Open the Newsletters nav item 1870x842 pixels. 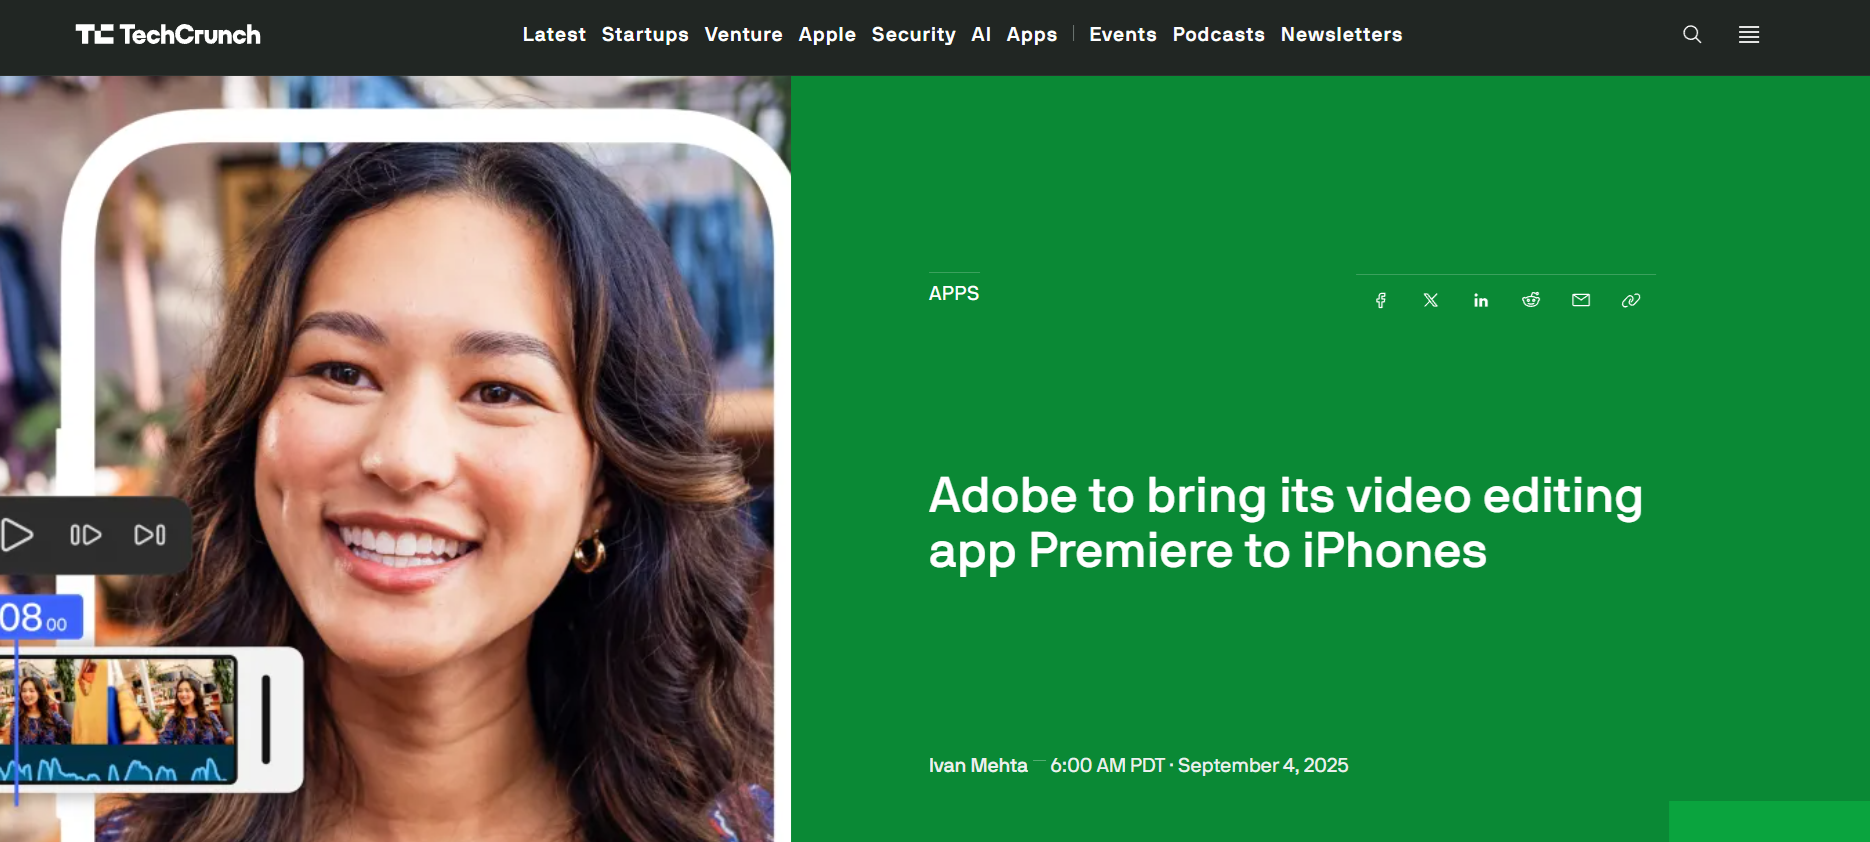coord(1342,35)
